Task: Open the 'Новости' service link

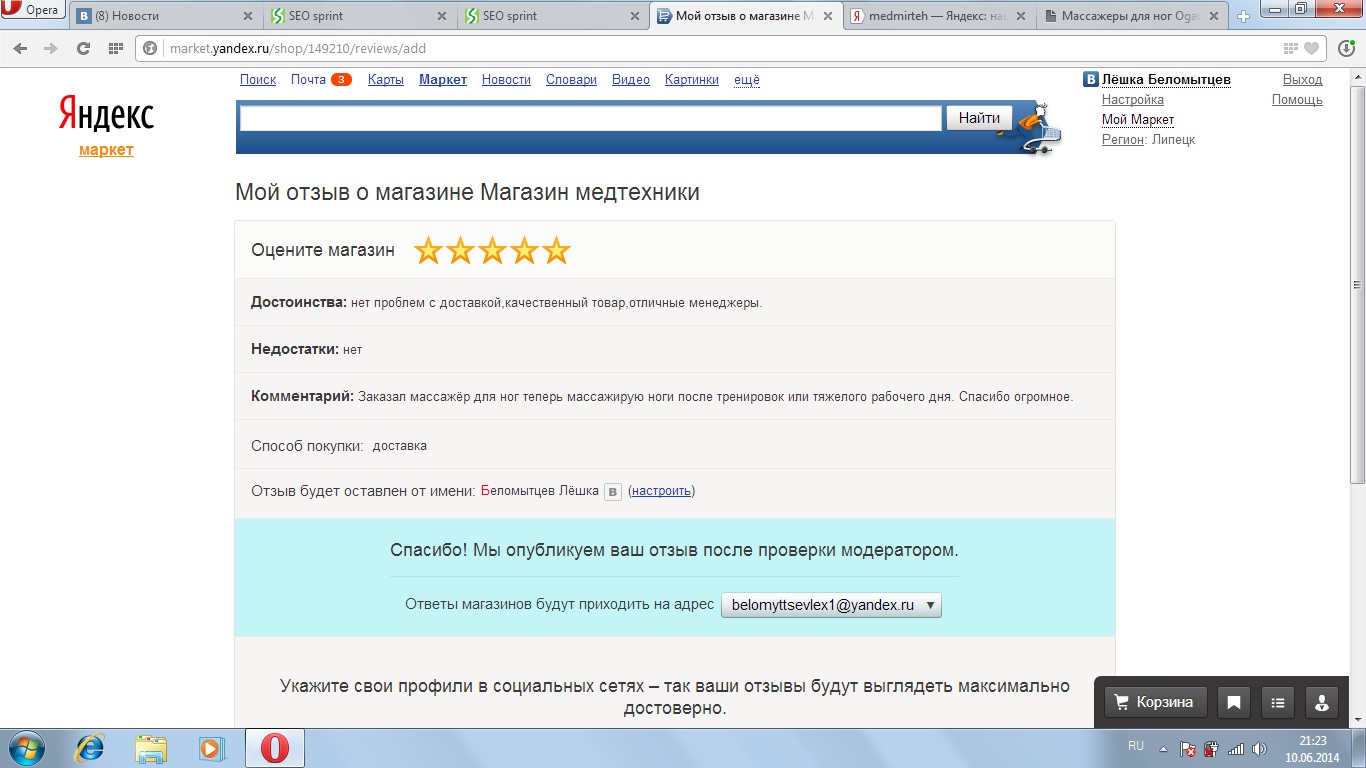Action: (506, 80)
